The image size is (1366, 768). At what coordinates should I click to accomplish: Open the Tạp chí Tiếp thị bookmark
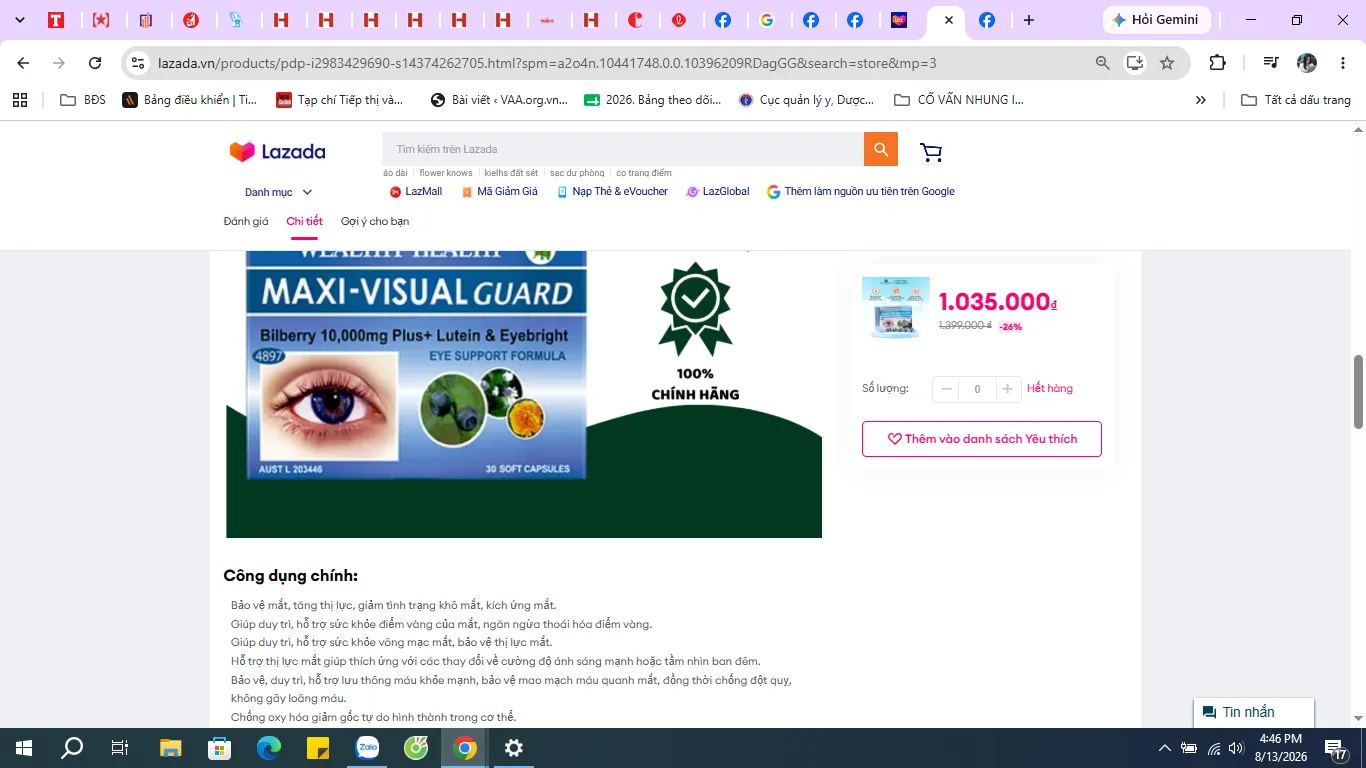pos(340,100)
